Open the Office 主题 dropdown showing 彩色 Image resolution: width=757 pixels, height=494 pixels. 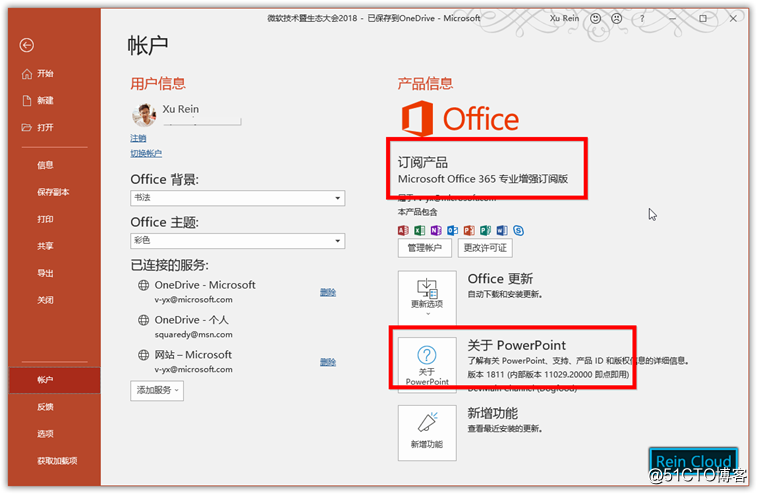tap(238, 240)
